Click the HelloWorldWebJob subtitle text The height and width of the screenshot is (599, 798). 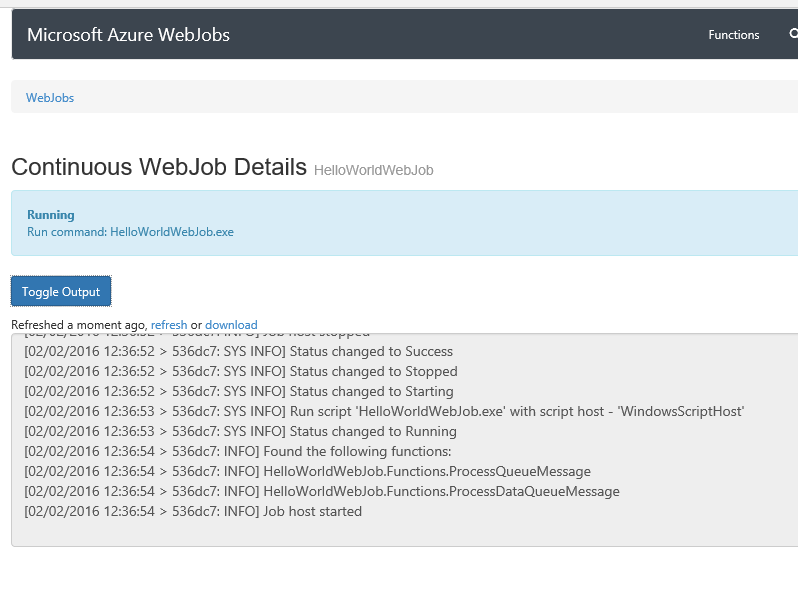tap(373, 170)
